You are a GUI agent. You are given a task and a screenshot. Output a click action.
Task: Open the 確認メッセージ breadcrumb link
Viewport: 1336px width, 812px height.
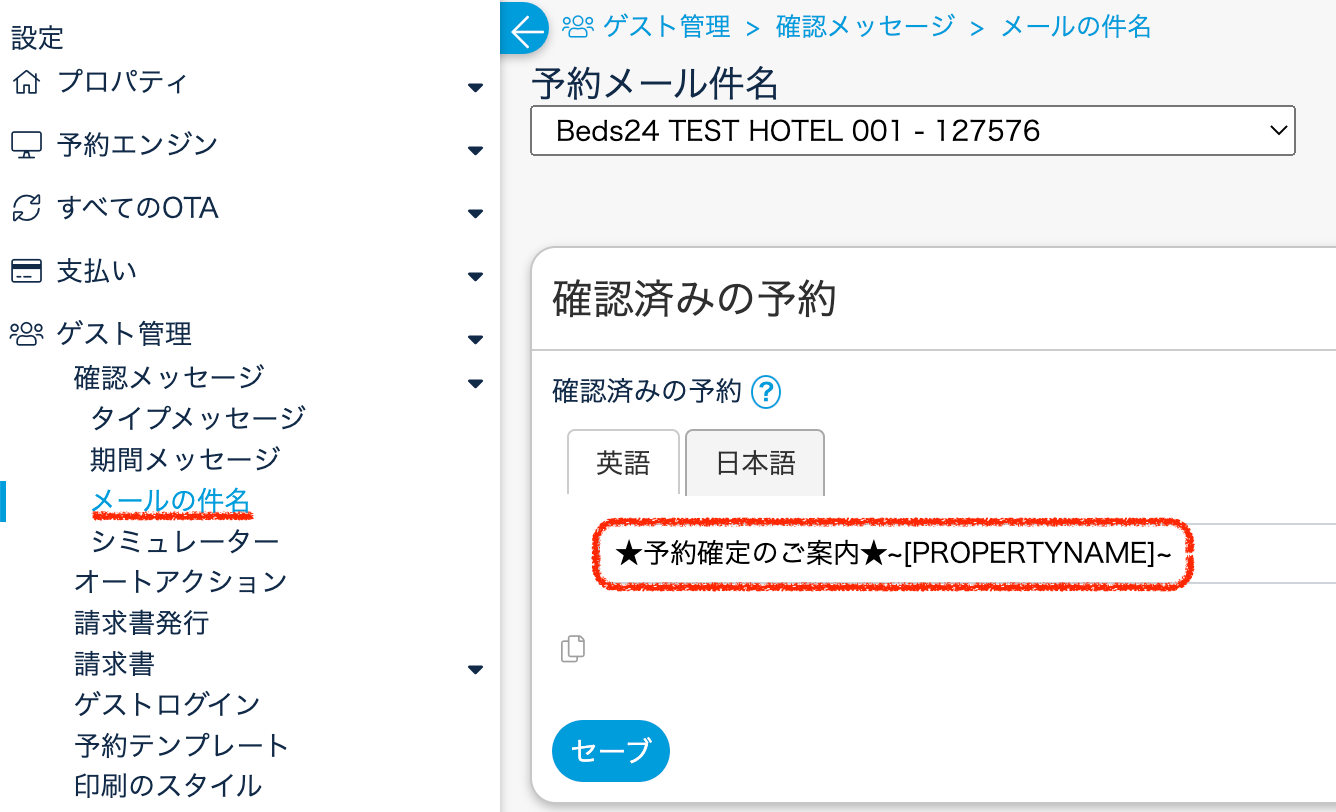tap(865, 27)
